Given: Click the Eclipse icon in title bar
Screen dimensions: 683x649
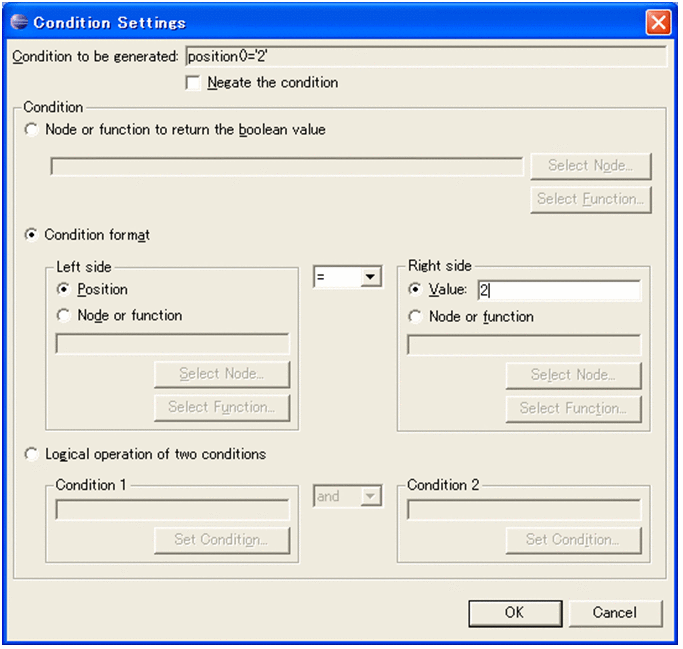Looking at the screenshot, I should tap(19, 22).
